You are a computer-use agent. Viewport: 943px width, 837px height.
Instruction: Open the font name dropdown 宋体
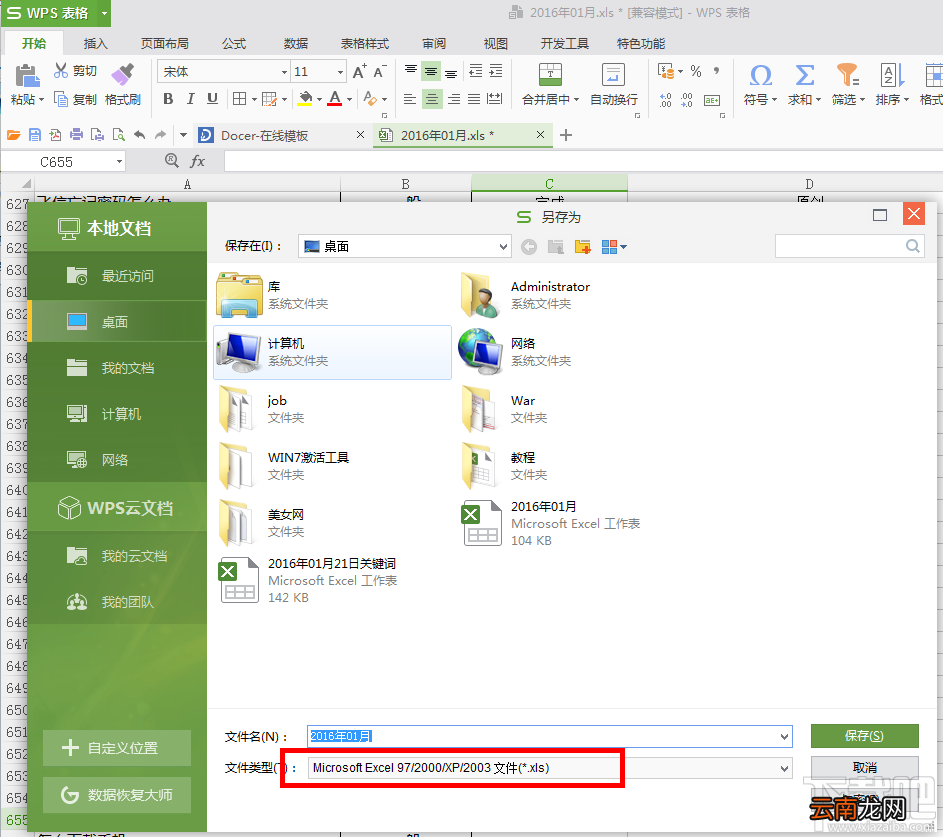click(x=284, y=72)
